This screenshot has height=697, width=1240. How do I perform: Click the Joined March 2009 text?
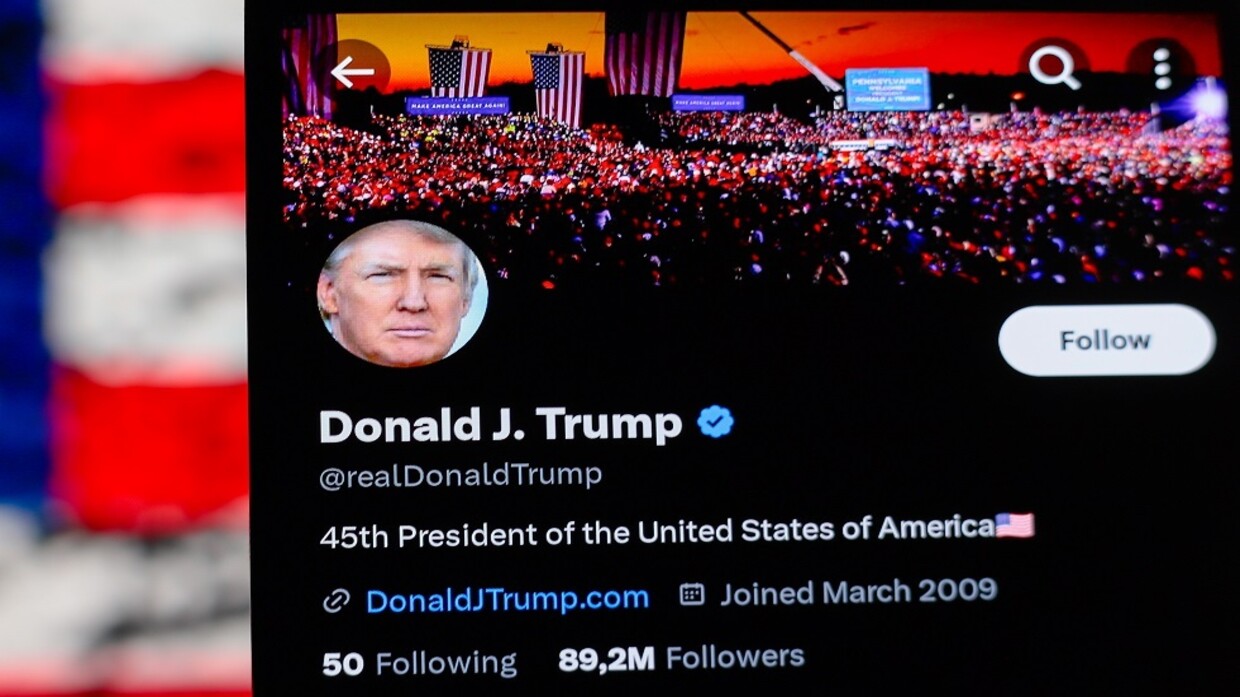tap(859, 592)
